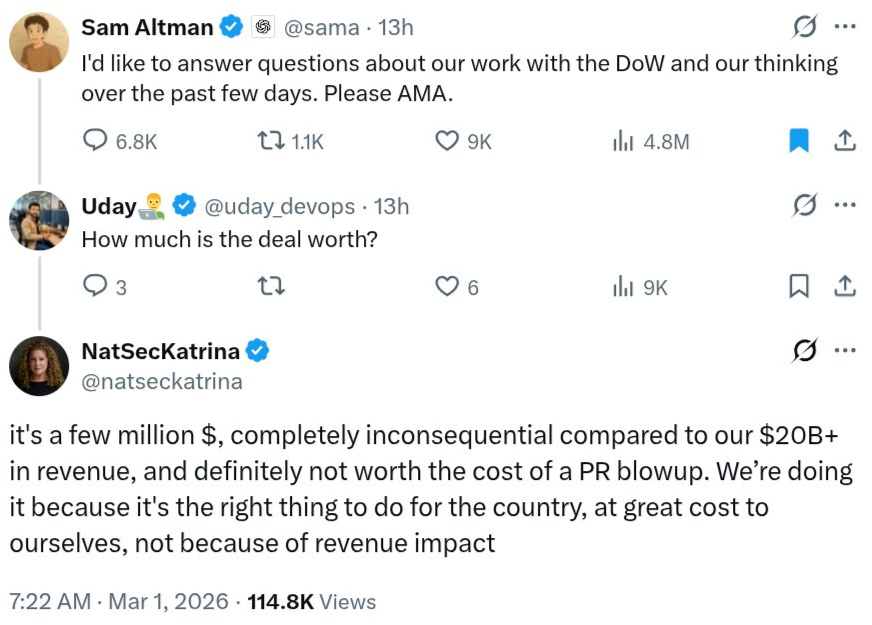Viewport: 872px width, 625px height.
Task: Repost Sam Altman's tweet
Action: tap(272, 142)
